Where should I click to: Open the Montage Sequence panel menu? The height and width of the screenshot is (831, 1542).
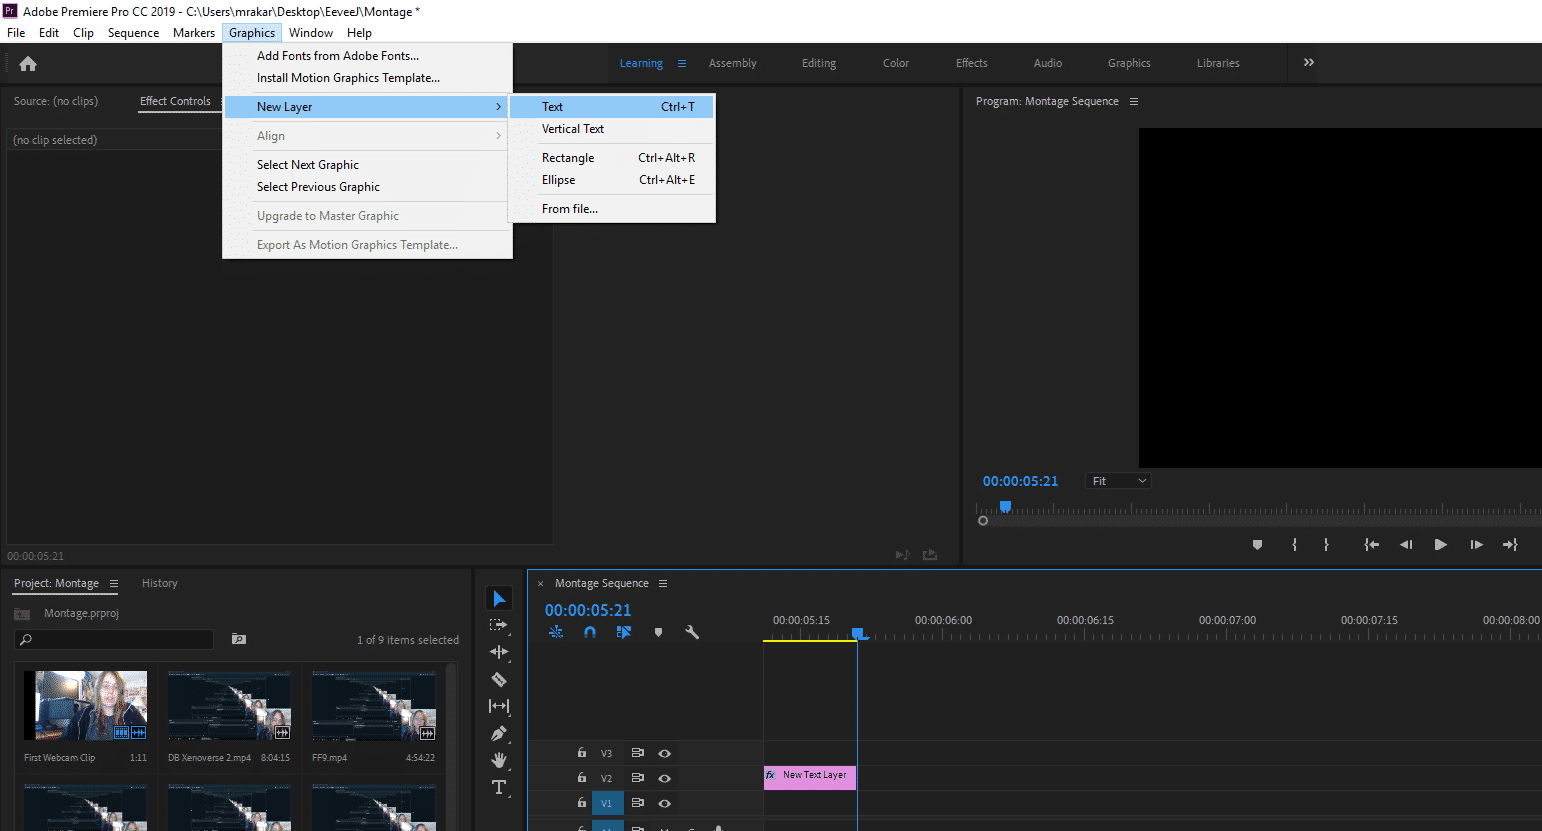point(662,583)
